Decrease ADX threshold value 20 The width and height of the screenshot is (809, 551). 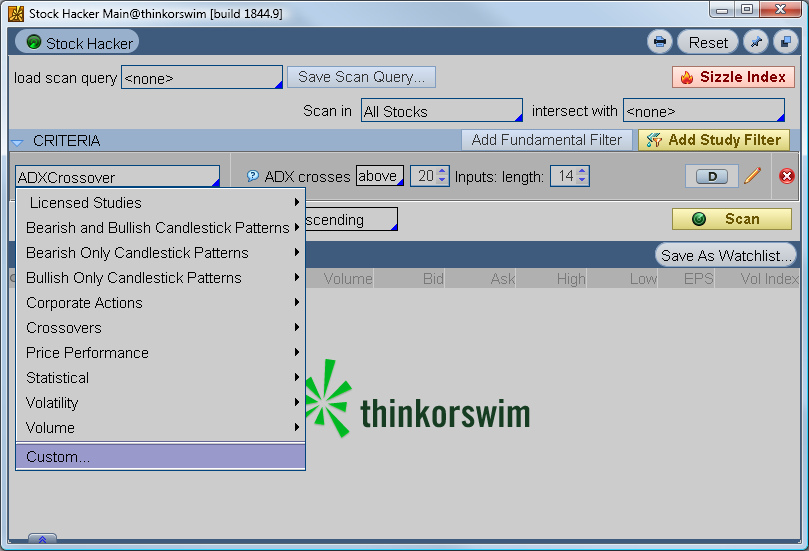[x=442, y=180]
